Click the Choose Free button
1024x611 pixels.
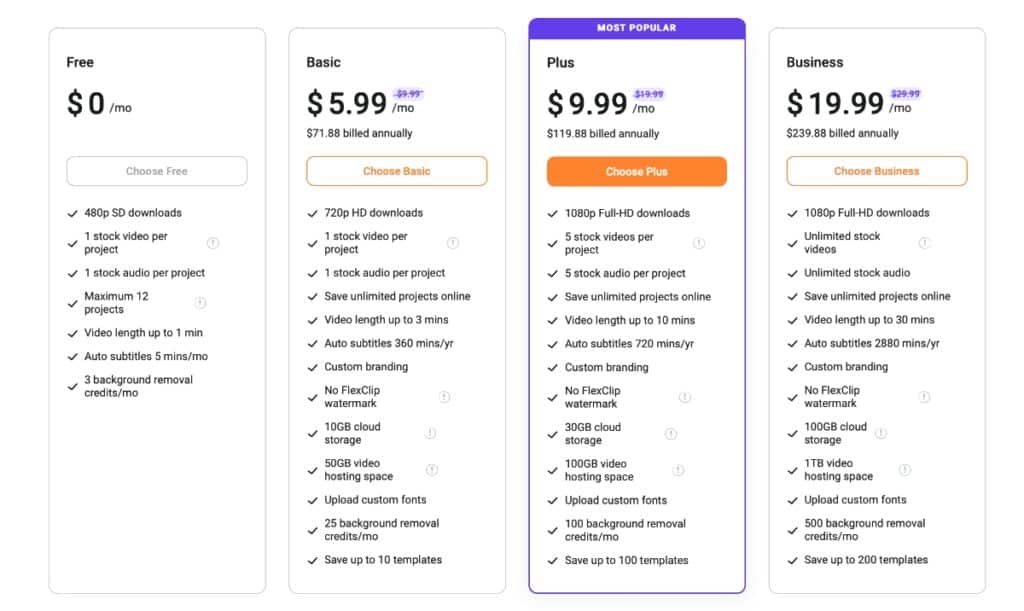click(x=157, y=171)
